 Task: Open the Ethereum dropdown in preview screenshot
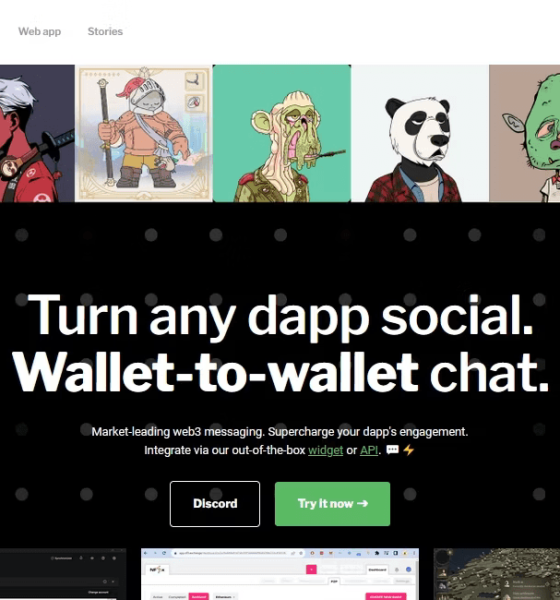224,597
